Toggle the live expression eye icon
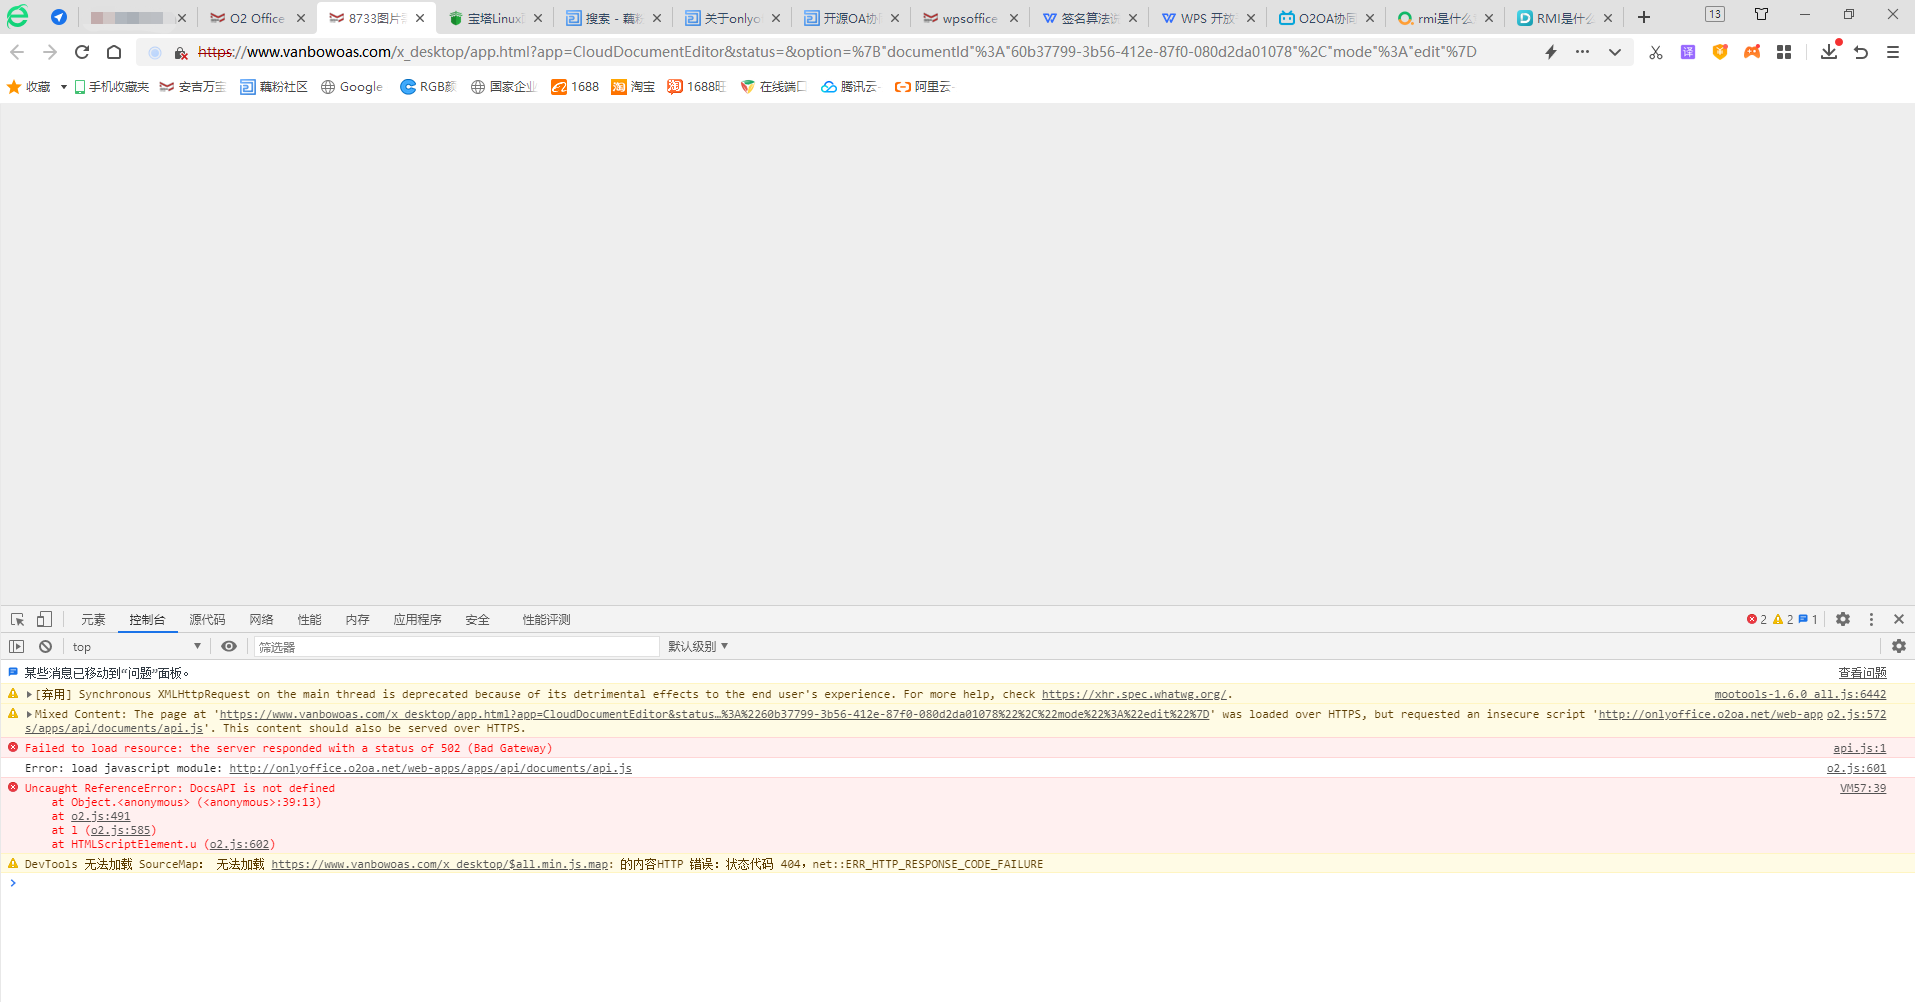This screenshot has height=1002, width=1915. pos(229,646)
